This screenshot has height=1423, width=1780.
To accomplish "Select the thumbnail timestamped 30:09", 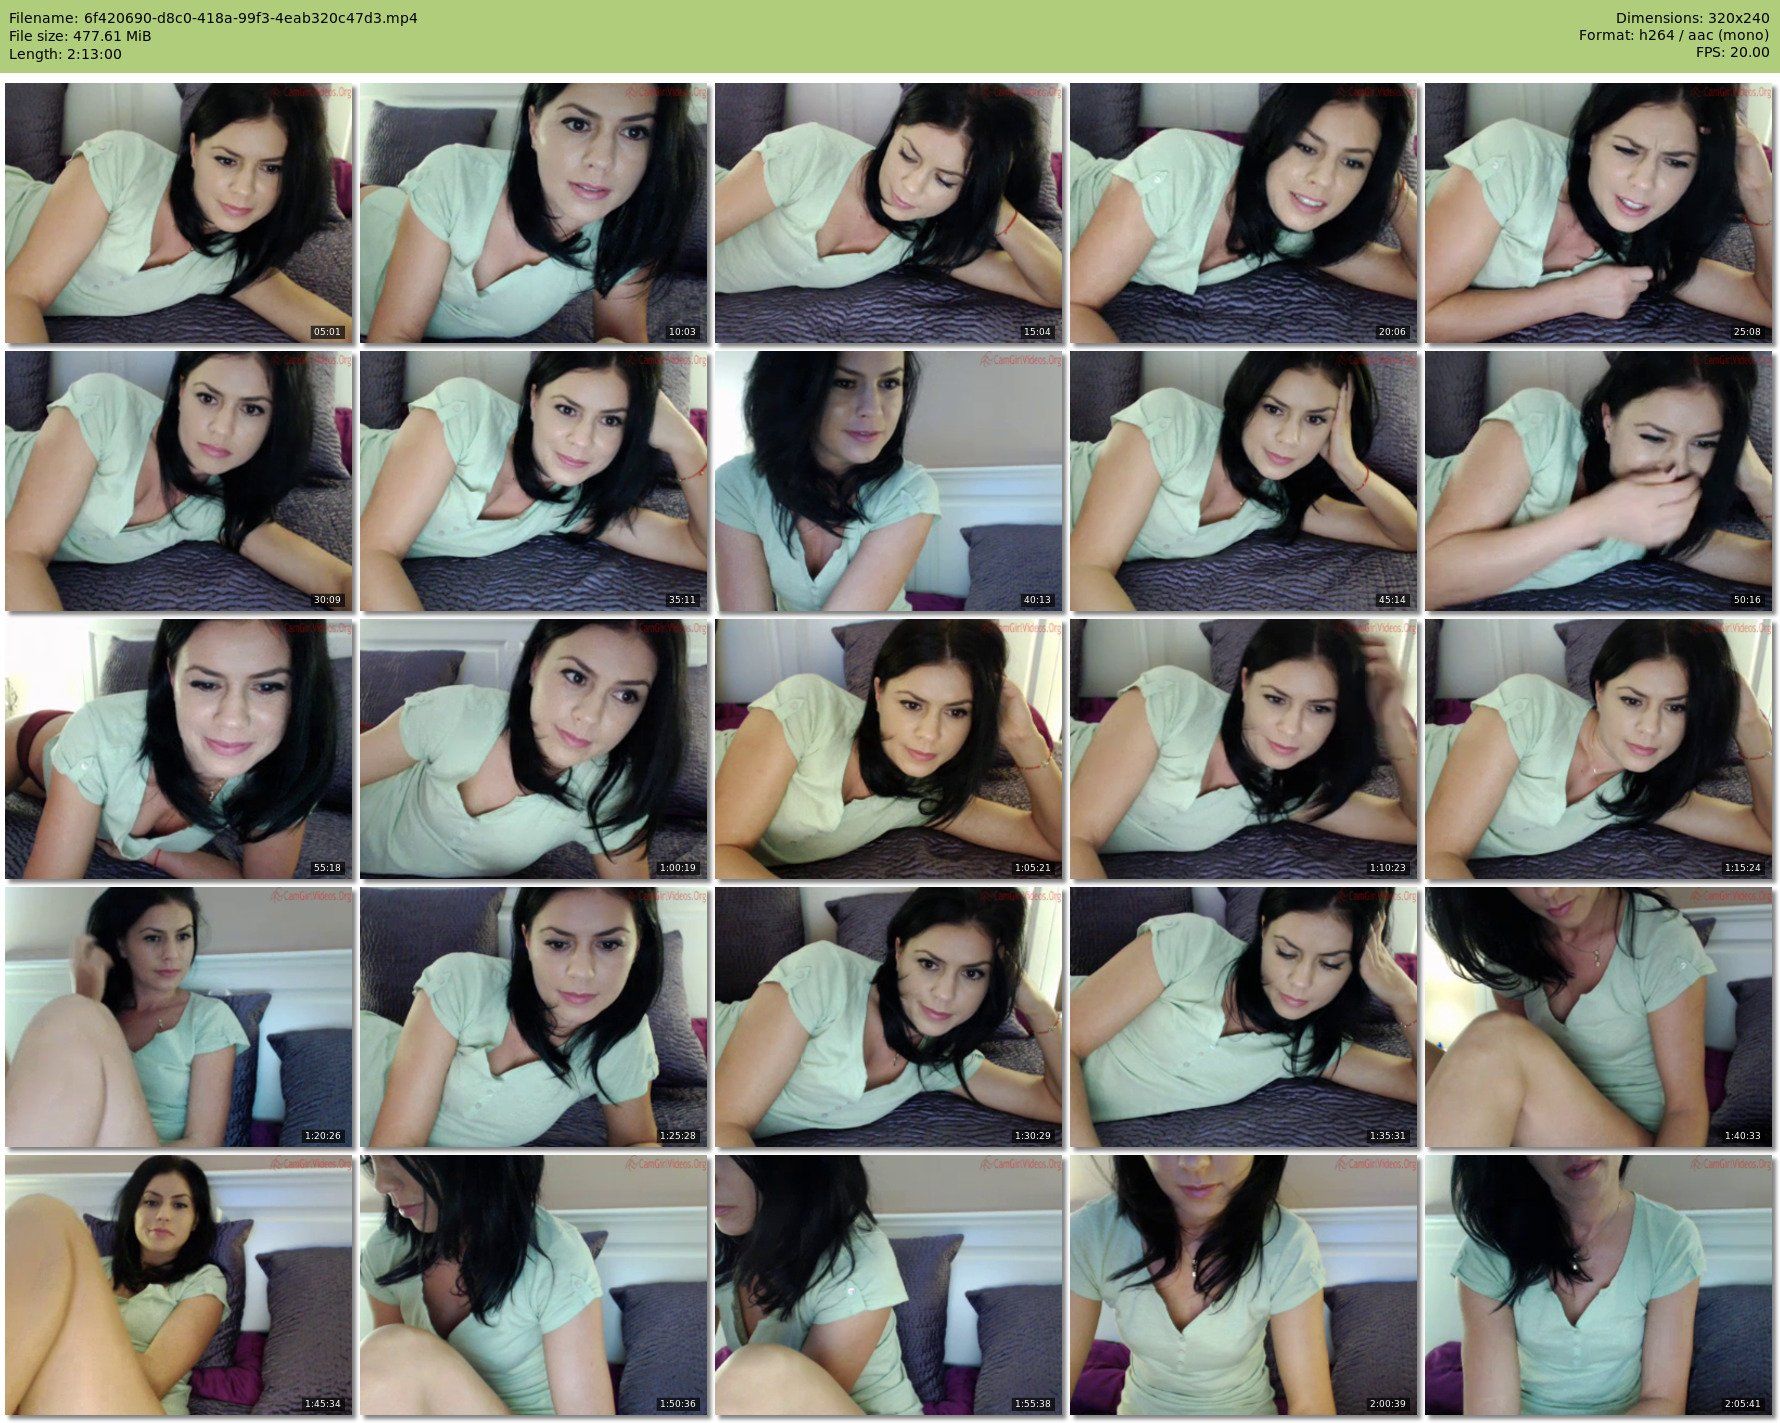I will [x=178, y=481].
